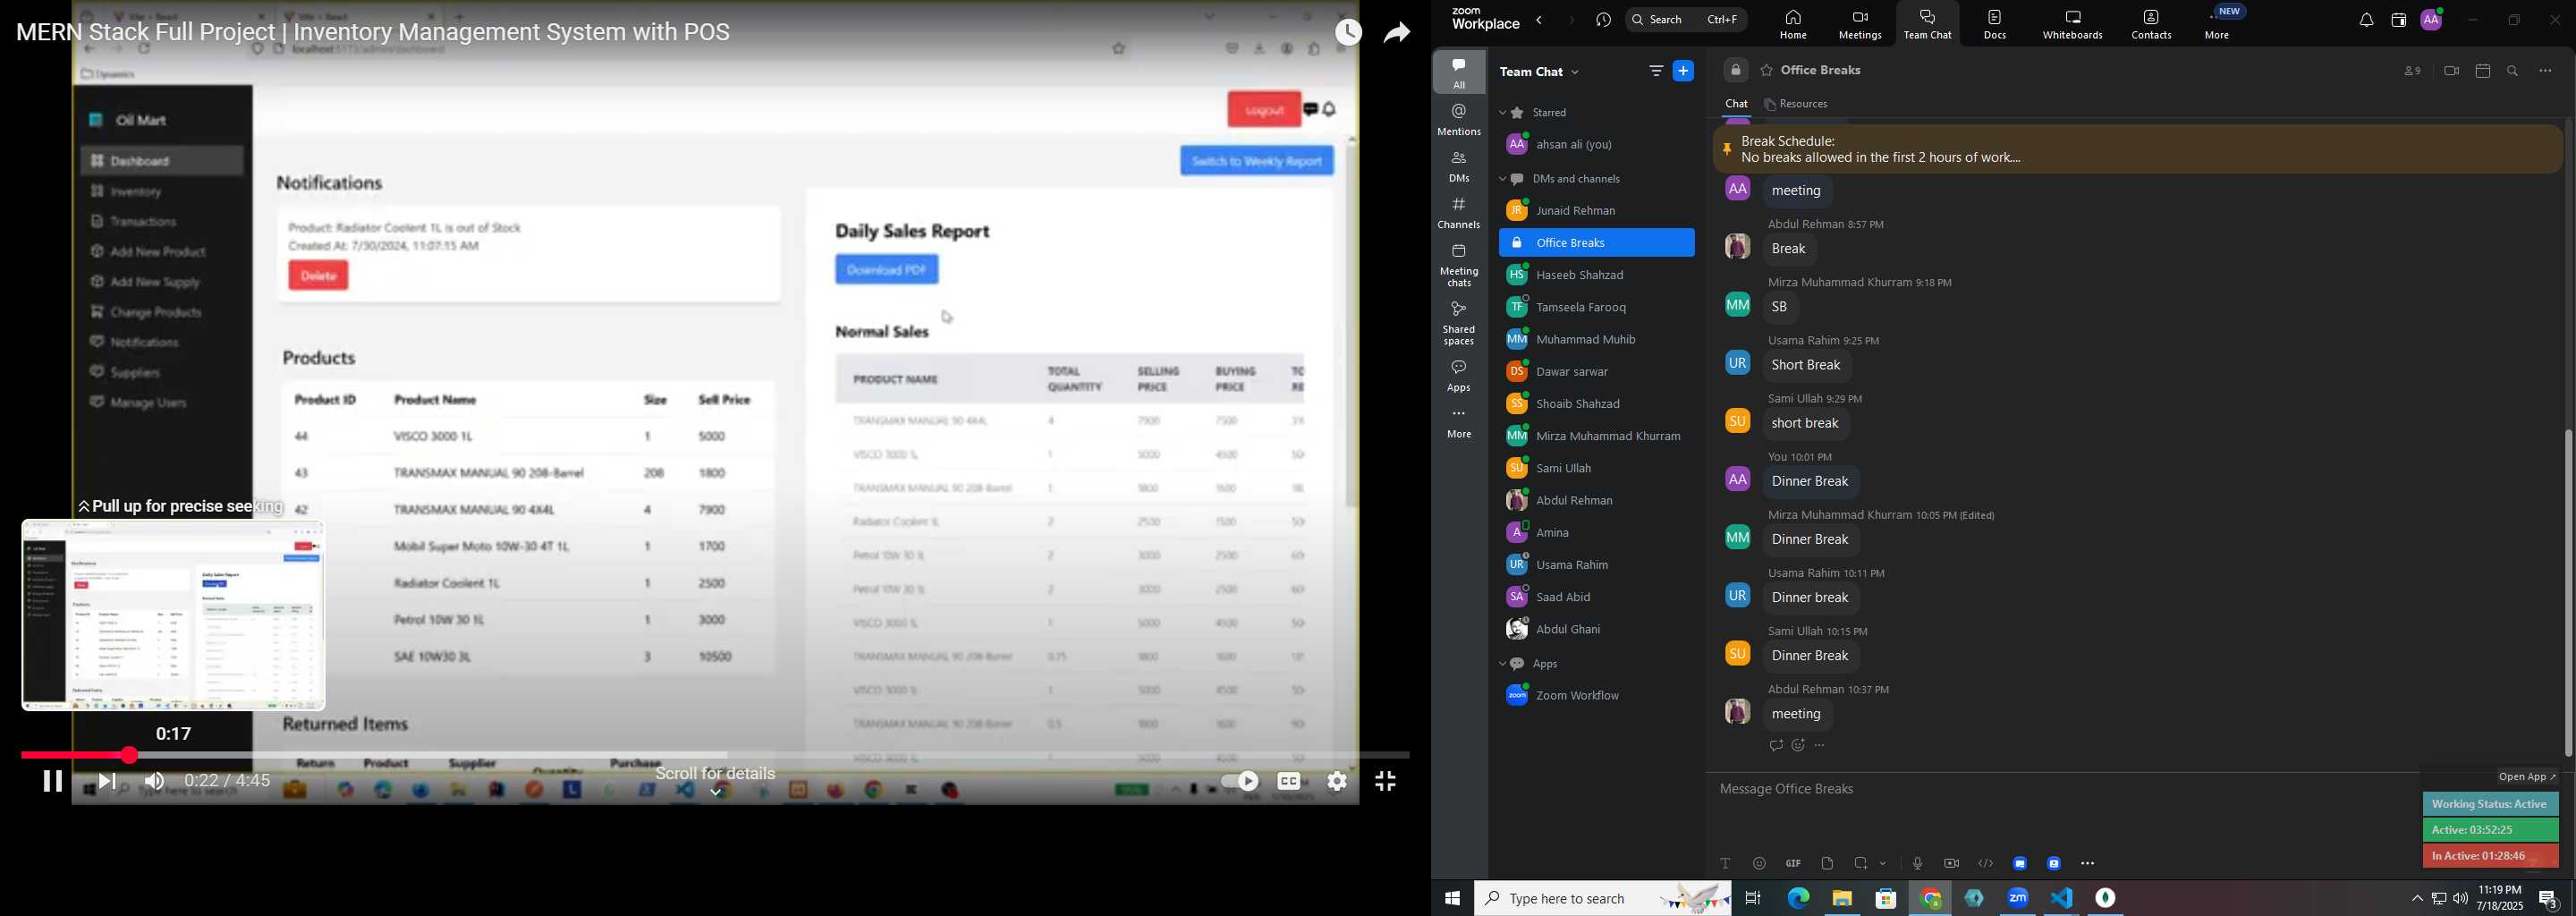
Task: Select the Chat tab under Office Breaks
Action: (x=1736, y=104)
